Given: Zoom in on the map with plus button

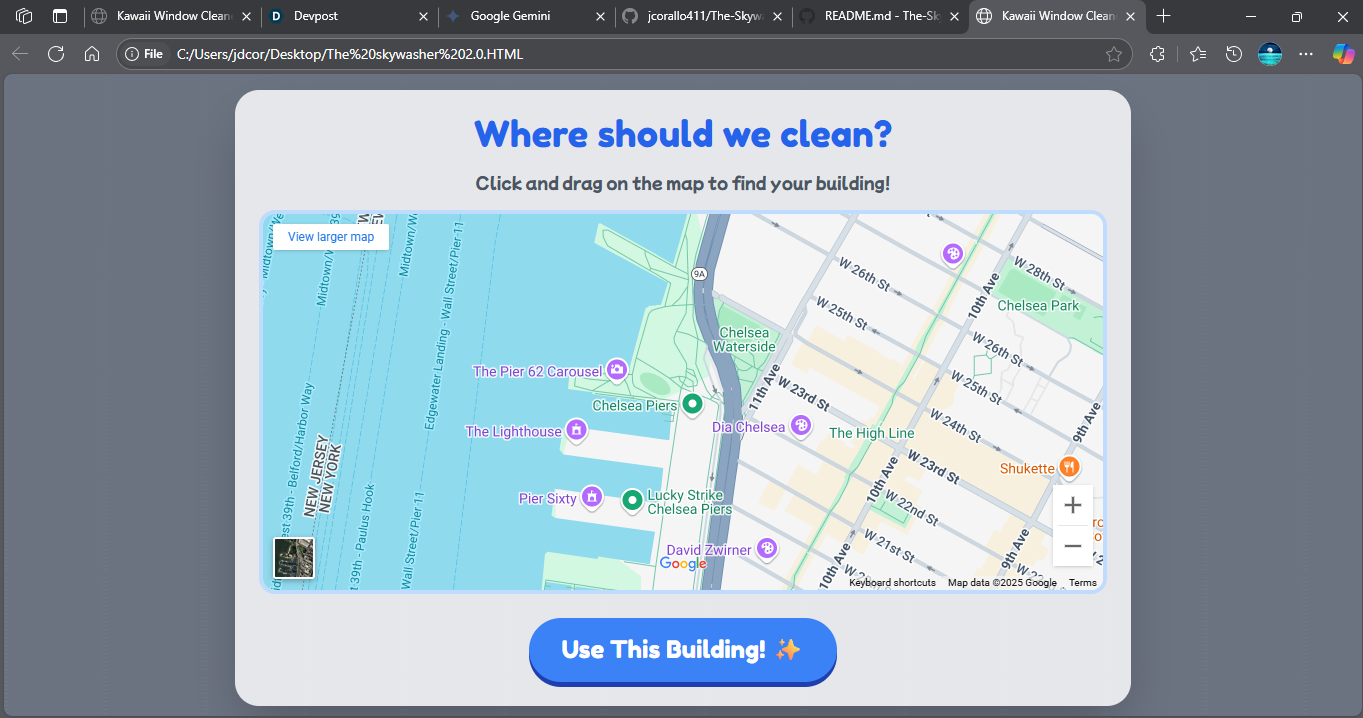Looking at the screenshot, I should click(x=1072, y=505).
